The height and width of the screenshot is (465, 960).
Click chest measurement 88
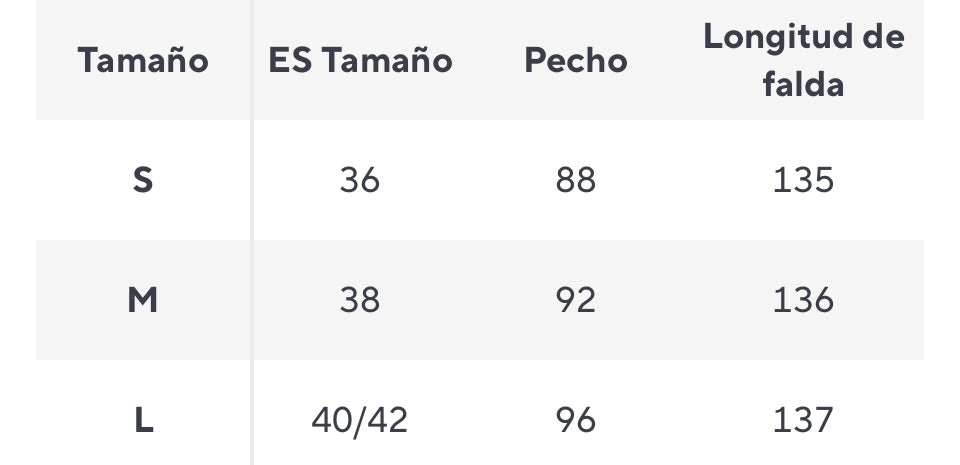tap(576, 180)
